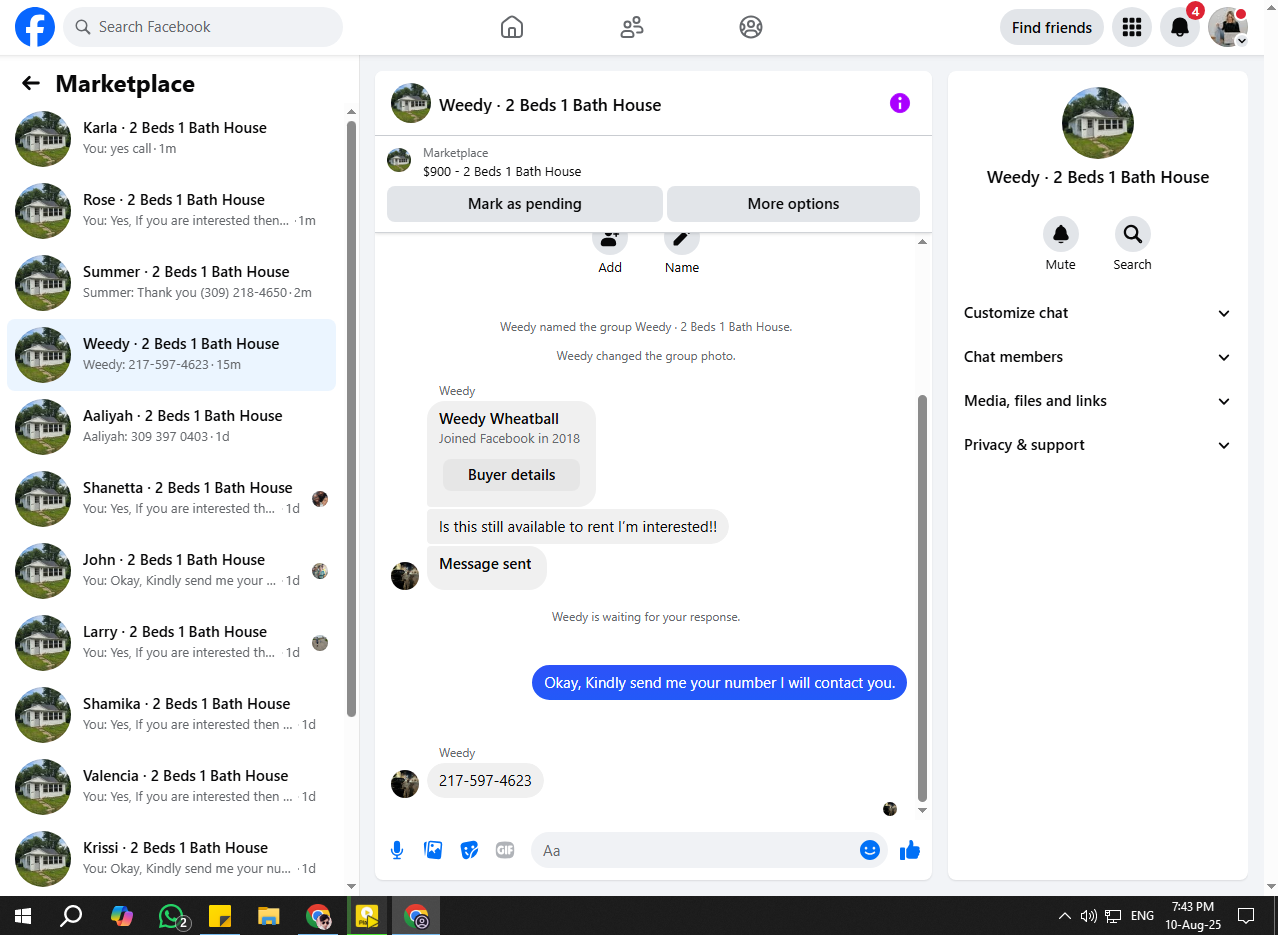Click Find friends button
Screen dimensions: 1278x935
tap(1052, 27)
